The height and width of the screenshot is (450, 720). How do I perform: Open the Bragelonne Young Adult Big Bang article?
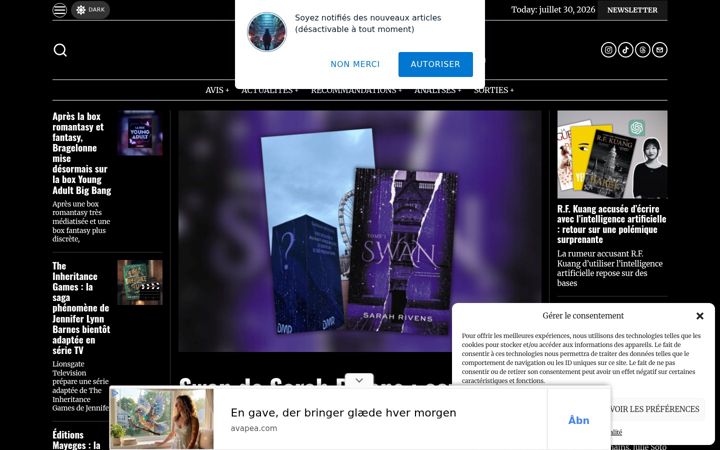pos(82,153)
